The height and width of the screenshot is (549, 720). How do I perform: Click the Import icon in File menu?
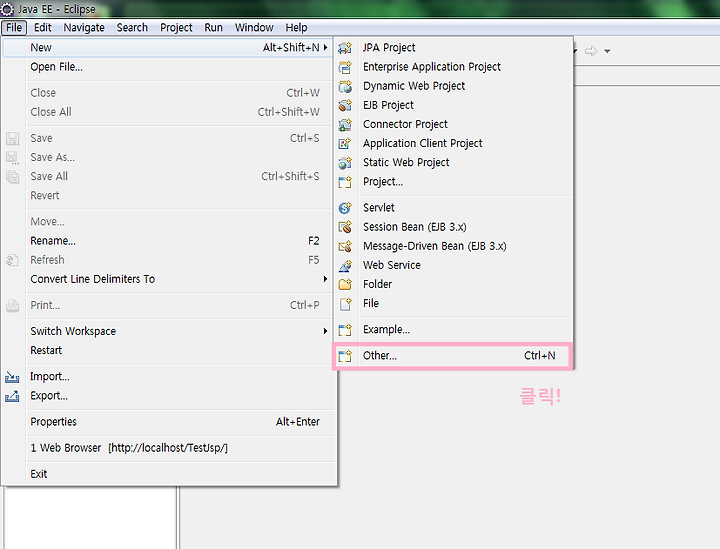[12, 377]
